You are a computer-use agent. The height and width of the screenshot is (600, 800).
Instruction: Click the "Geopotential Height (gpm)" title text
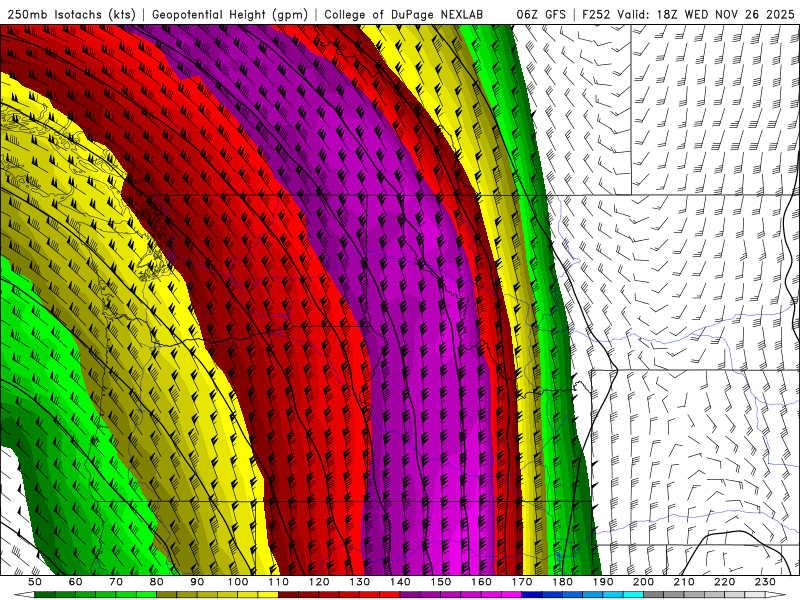(x=230, y=14)
